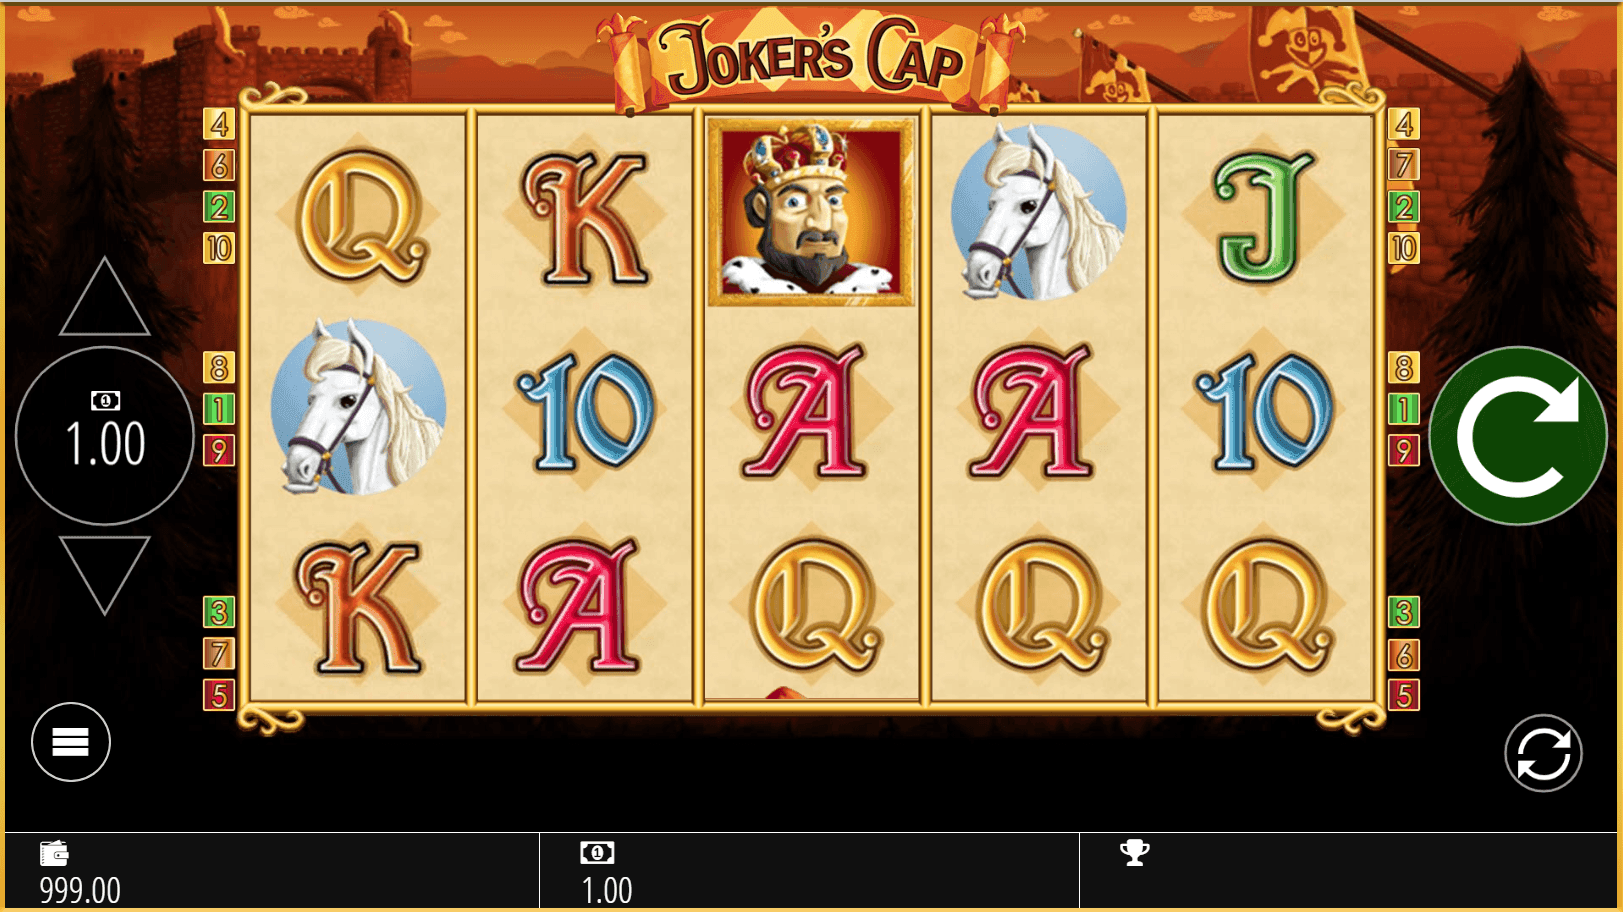
Task: Click the green J symbol
Action: [1262, 216]
